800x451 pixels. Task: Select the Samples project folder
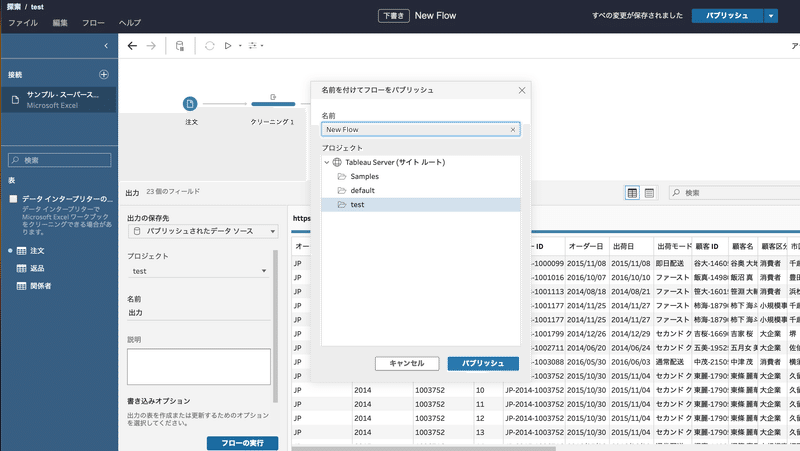421,177
